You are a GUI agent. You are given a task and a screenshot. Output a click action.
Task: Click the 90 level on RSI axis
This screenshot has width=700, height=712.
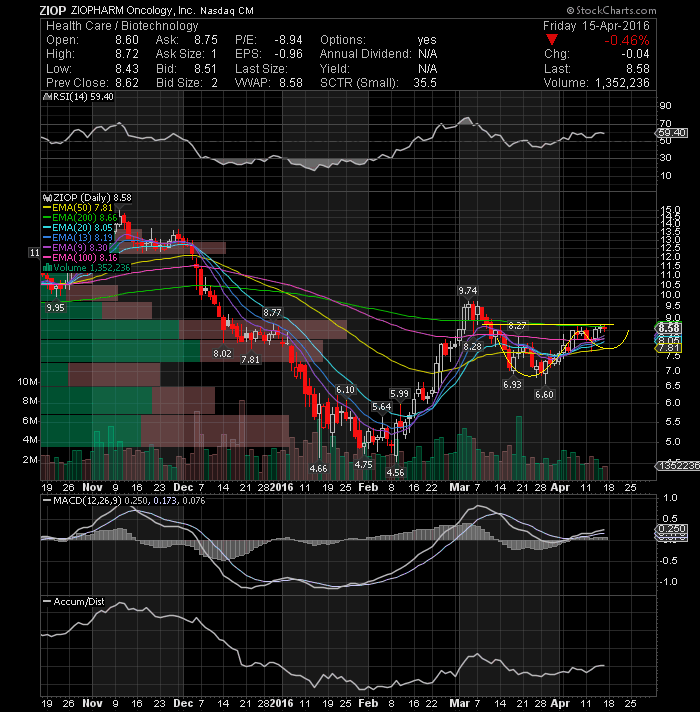[665, 105]
